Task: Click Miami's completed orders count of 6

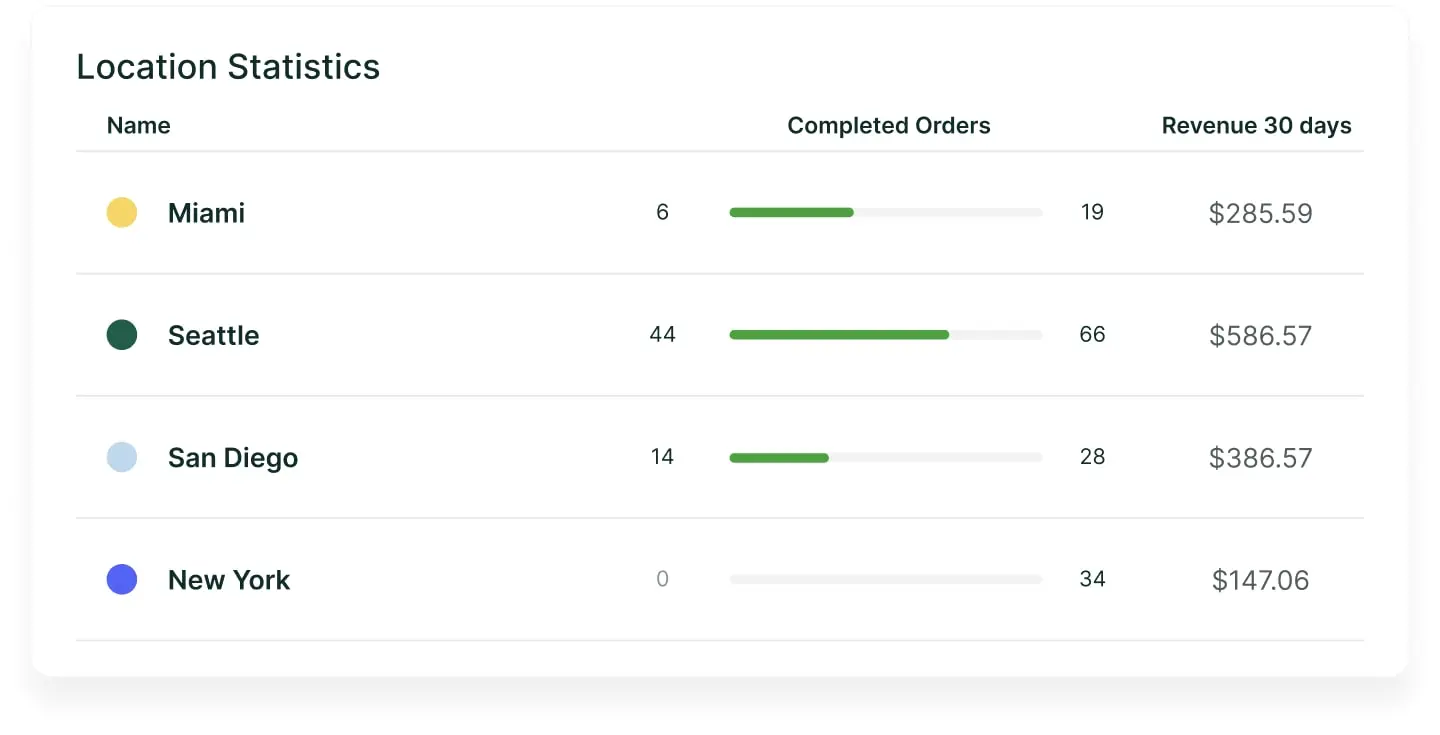Action: tap(662, 212)
